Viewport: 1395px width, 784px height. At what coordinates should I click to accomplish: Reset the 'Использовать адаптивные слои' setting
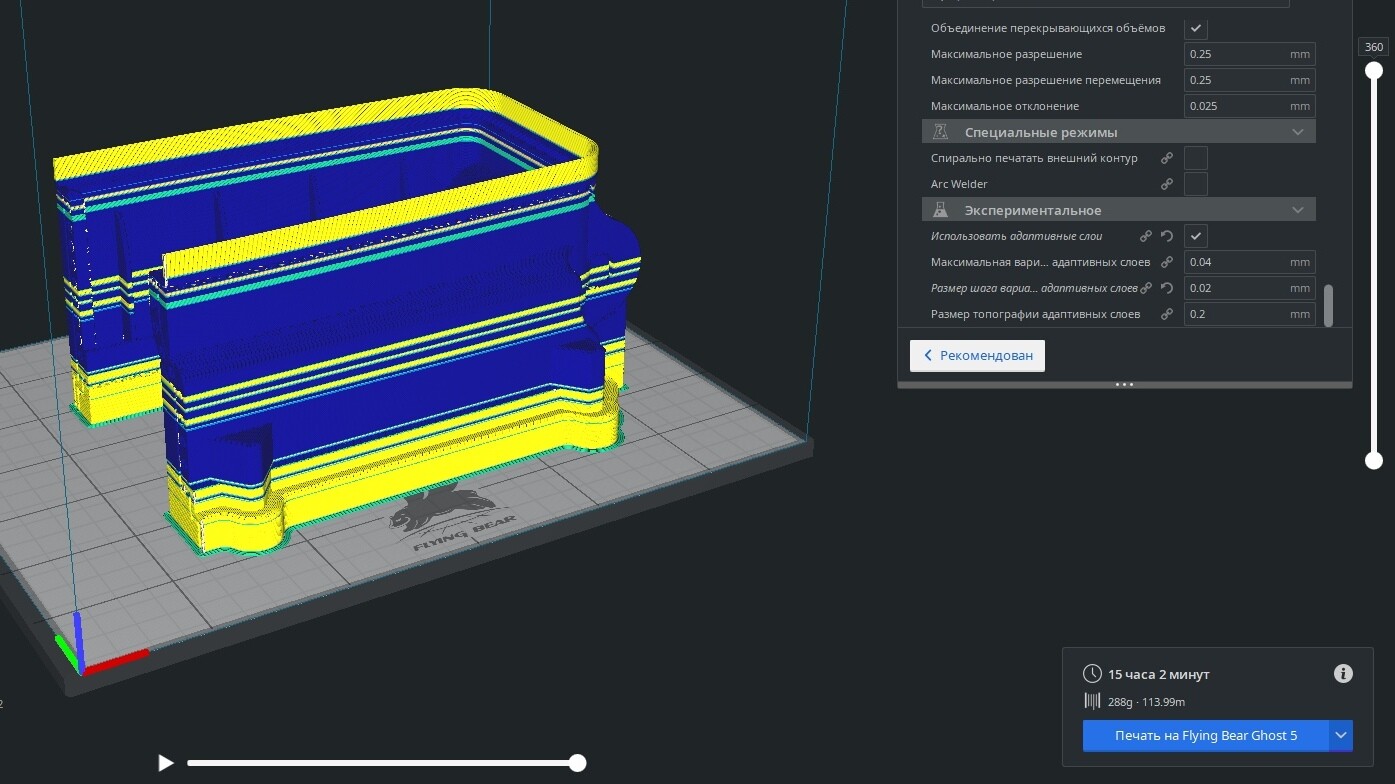click(1166, 236)
